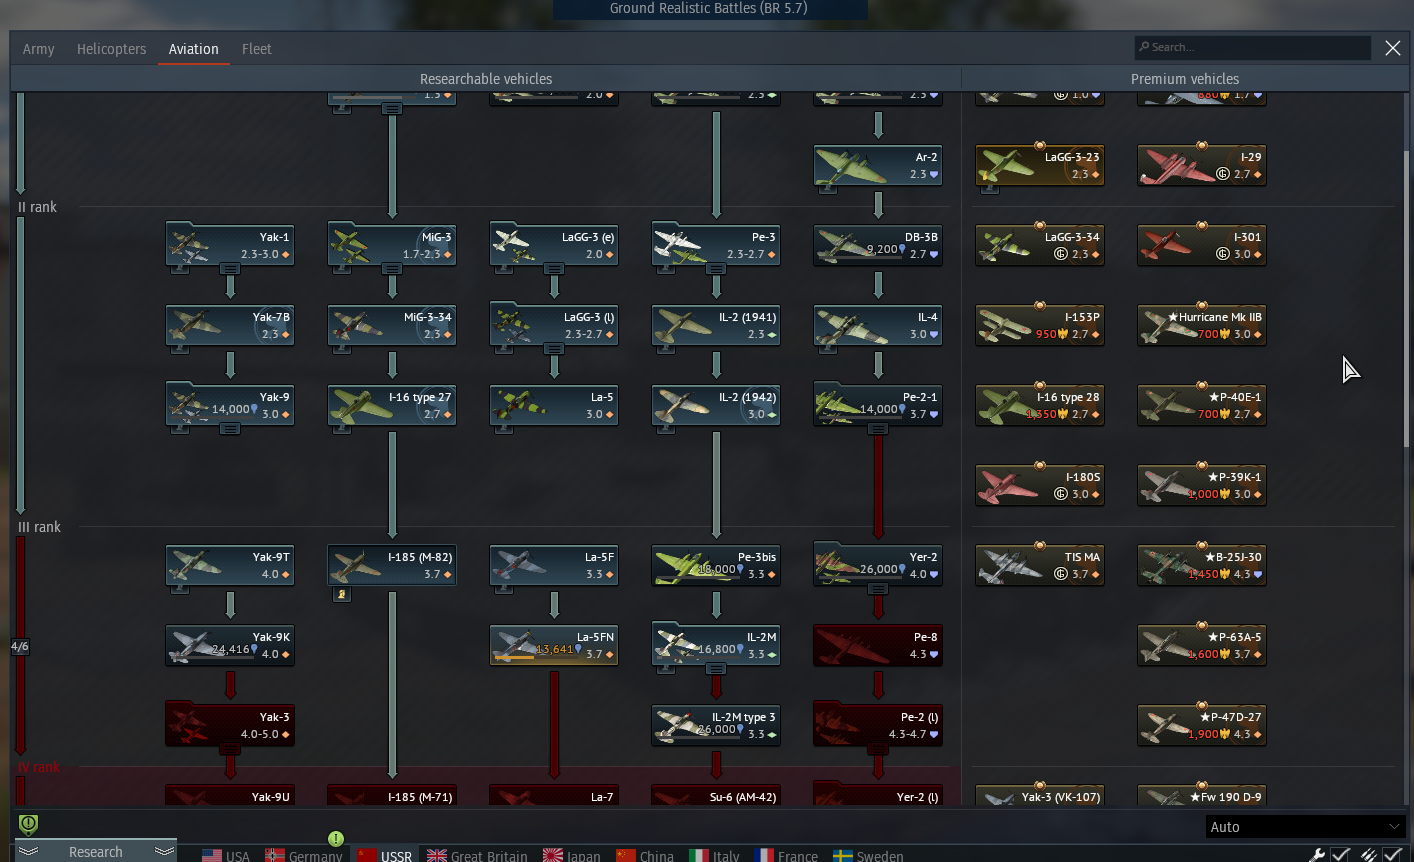Open the Sweden nation tree
Screen dimensions: 1414x862
[868, 855]
